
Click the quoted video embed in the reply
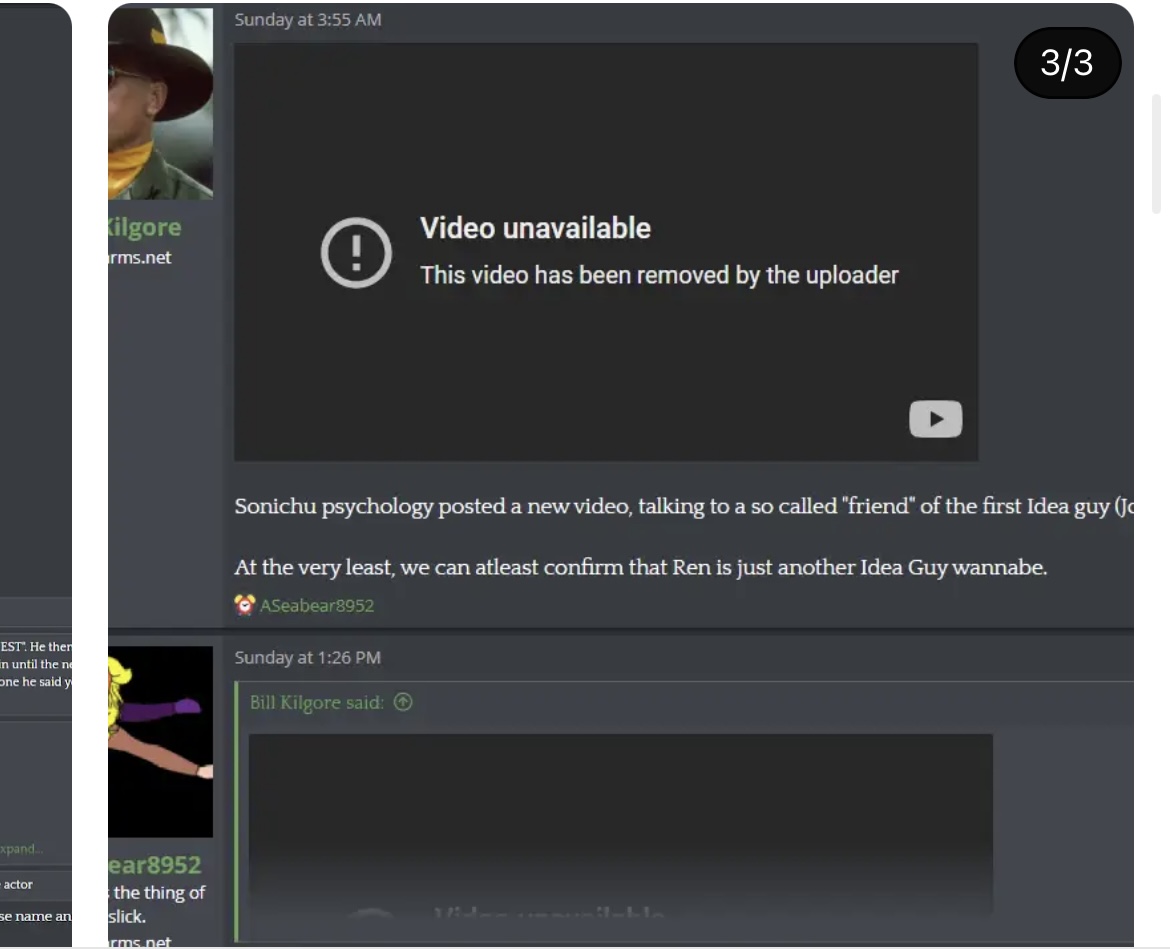pyautogui.click(x=620, y=824)
